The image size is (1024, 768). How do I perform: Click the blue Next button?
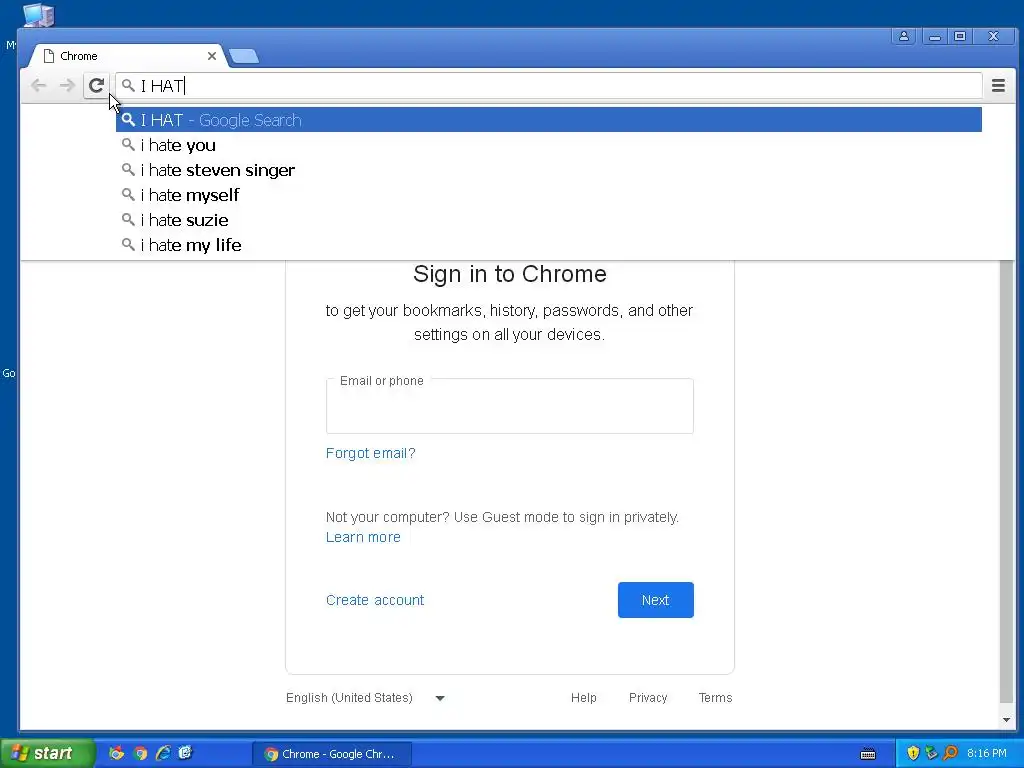656,600
